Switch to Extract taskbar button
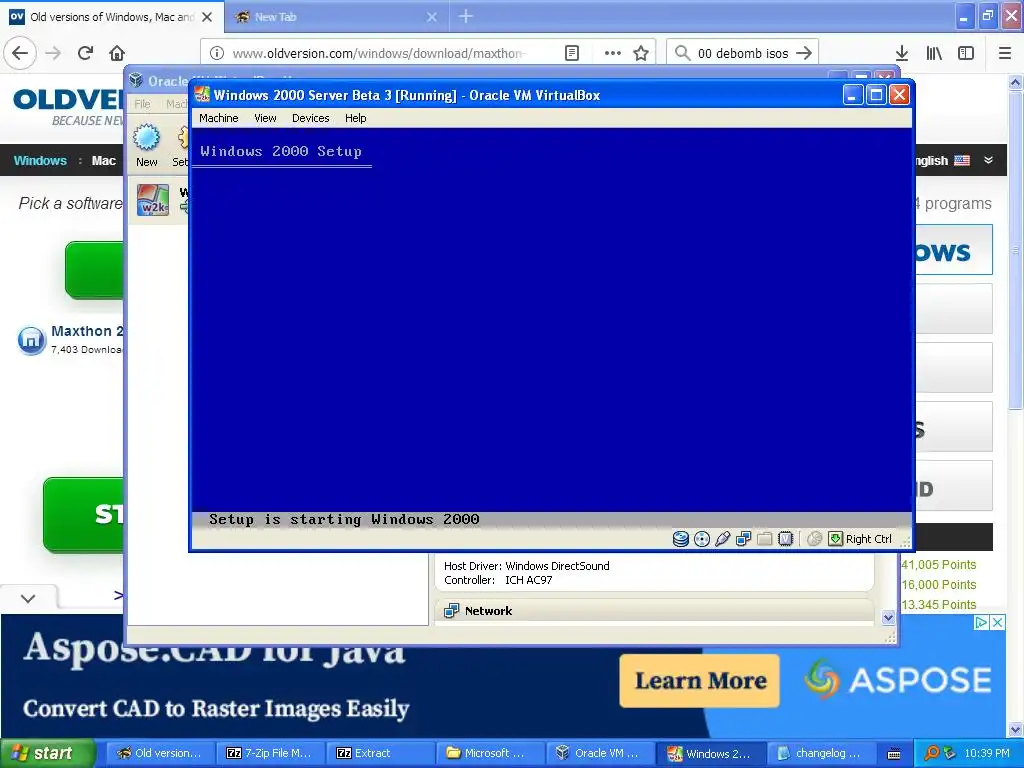1024x768 pixels. 379,753
